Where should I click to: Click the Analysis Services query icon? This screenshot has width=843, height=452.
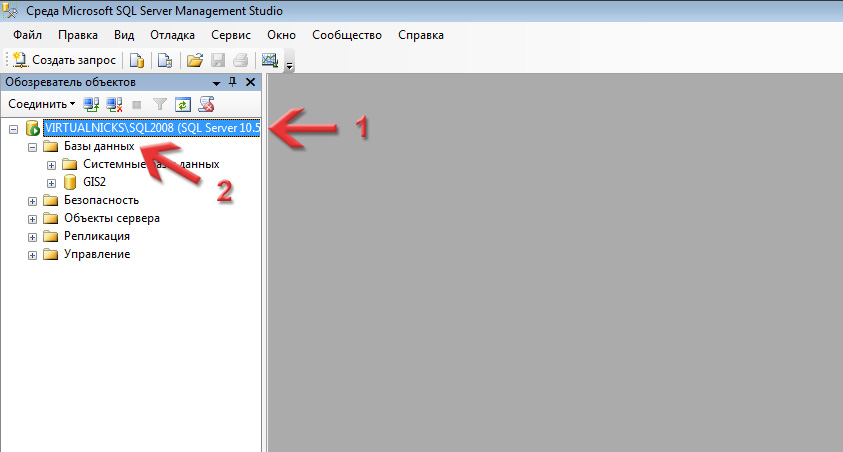(165, 60)
